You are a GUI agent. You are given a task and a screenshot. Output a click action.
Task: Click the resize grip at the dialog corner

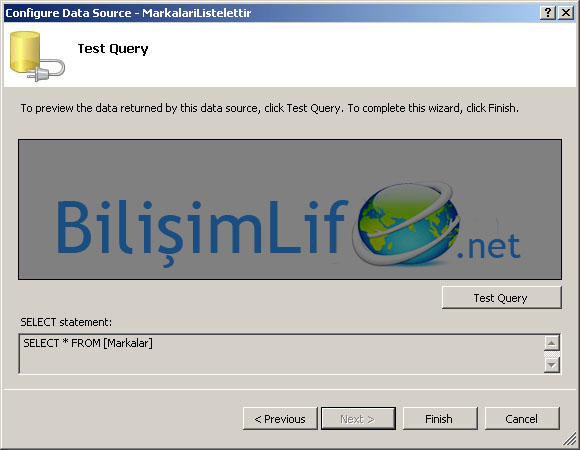[570, 440]
